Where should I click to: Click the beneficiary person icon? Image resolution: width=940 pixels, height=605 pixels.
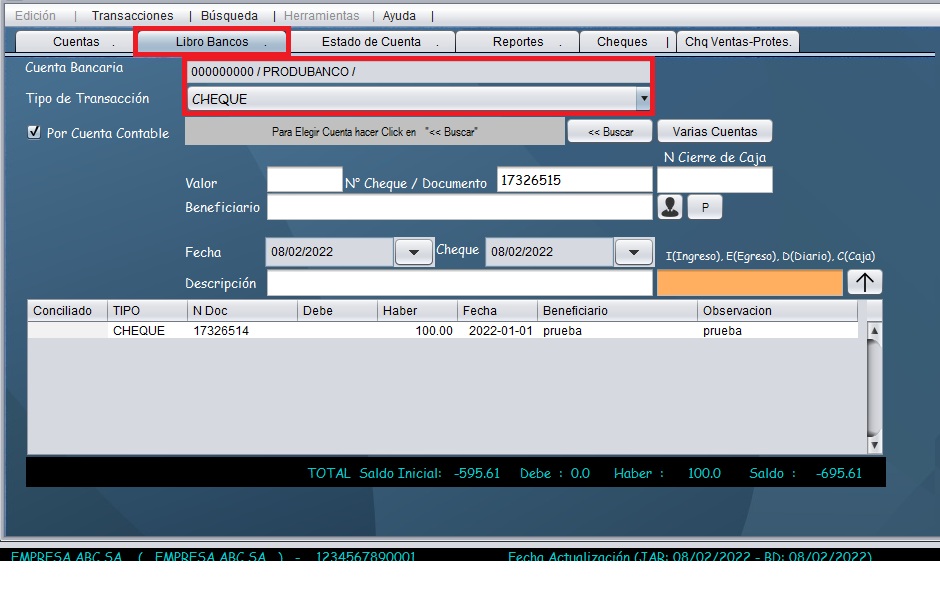tap(669, 207)
